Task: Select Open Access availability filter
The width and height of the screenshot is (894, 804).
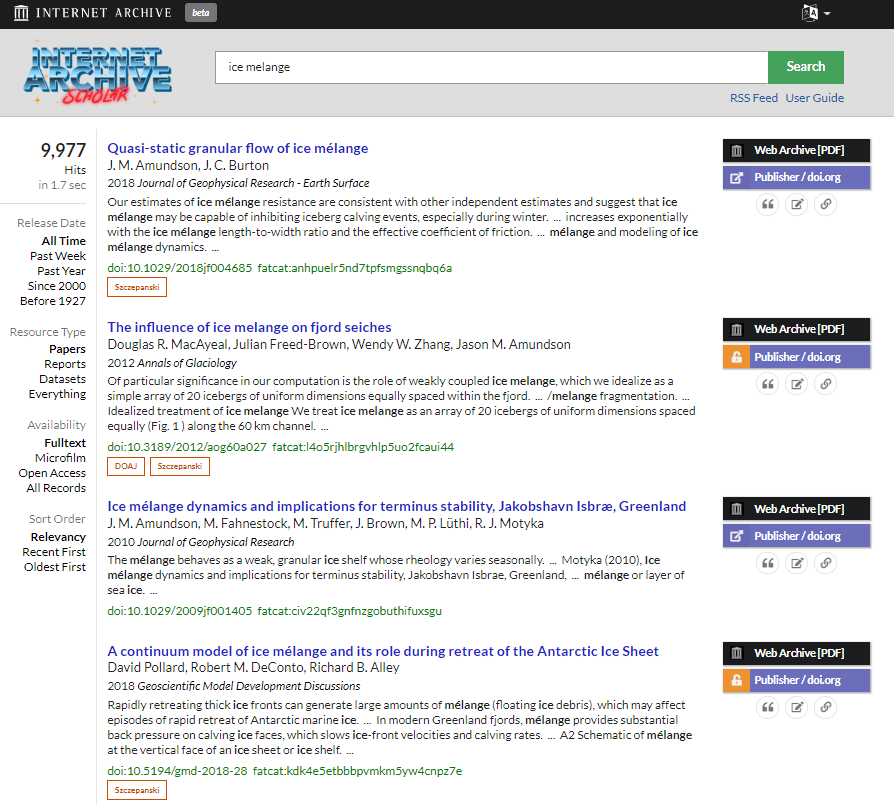Action: click(x=52, y=473)
